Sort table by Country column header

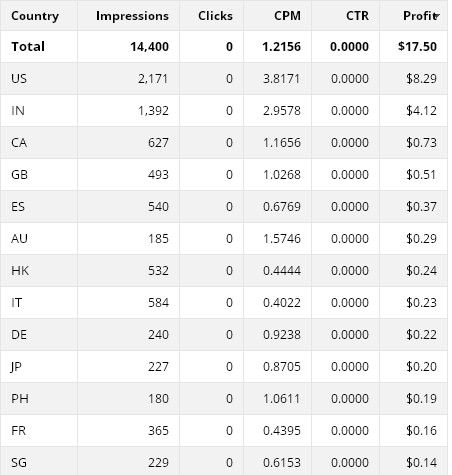pos(35,16)
